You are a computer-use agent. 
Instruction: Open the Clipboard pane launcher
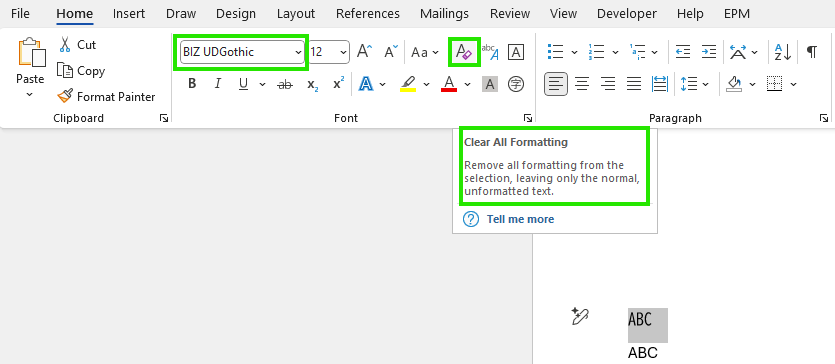(164, 118)
